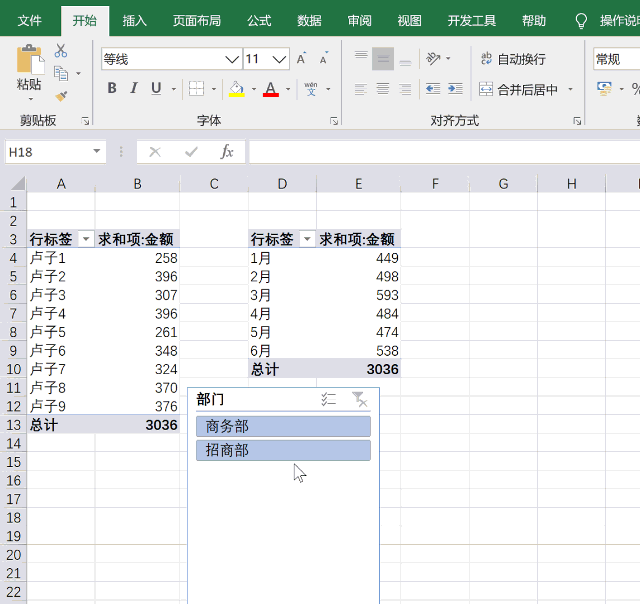Viewport: 640px width, 604px height.
Task: Switch to the 数据 tab
Action: pyautogui.click(x=309, y=20)
